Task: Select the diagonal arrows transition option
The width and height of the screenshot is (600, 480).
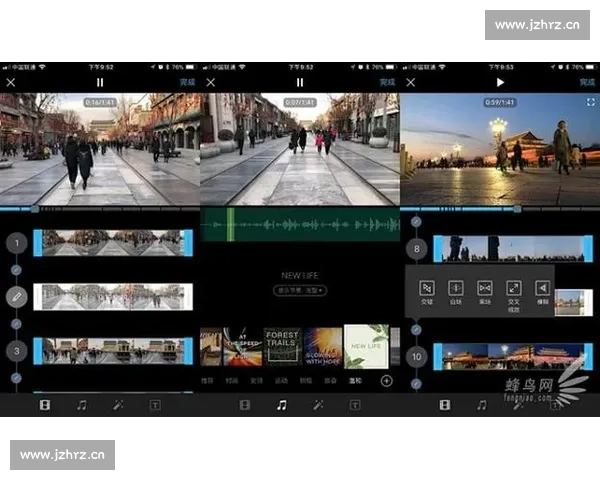Action: [514, 288]
